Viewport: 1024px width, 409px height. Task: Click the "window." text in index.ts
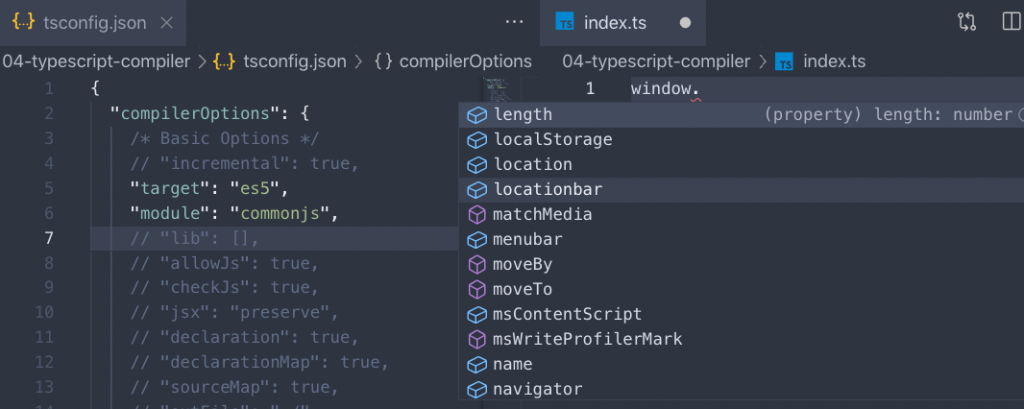click(665, 89)
